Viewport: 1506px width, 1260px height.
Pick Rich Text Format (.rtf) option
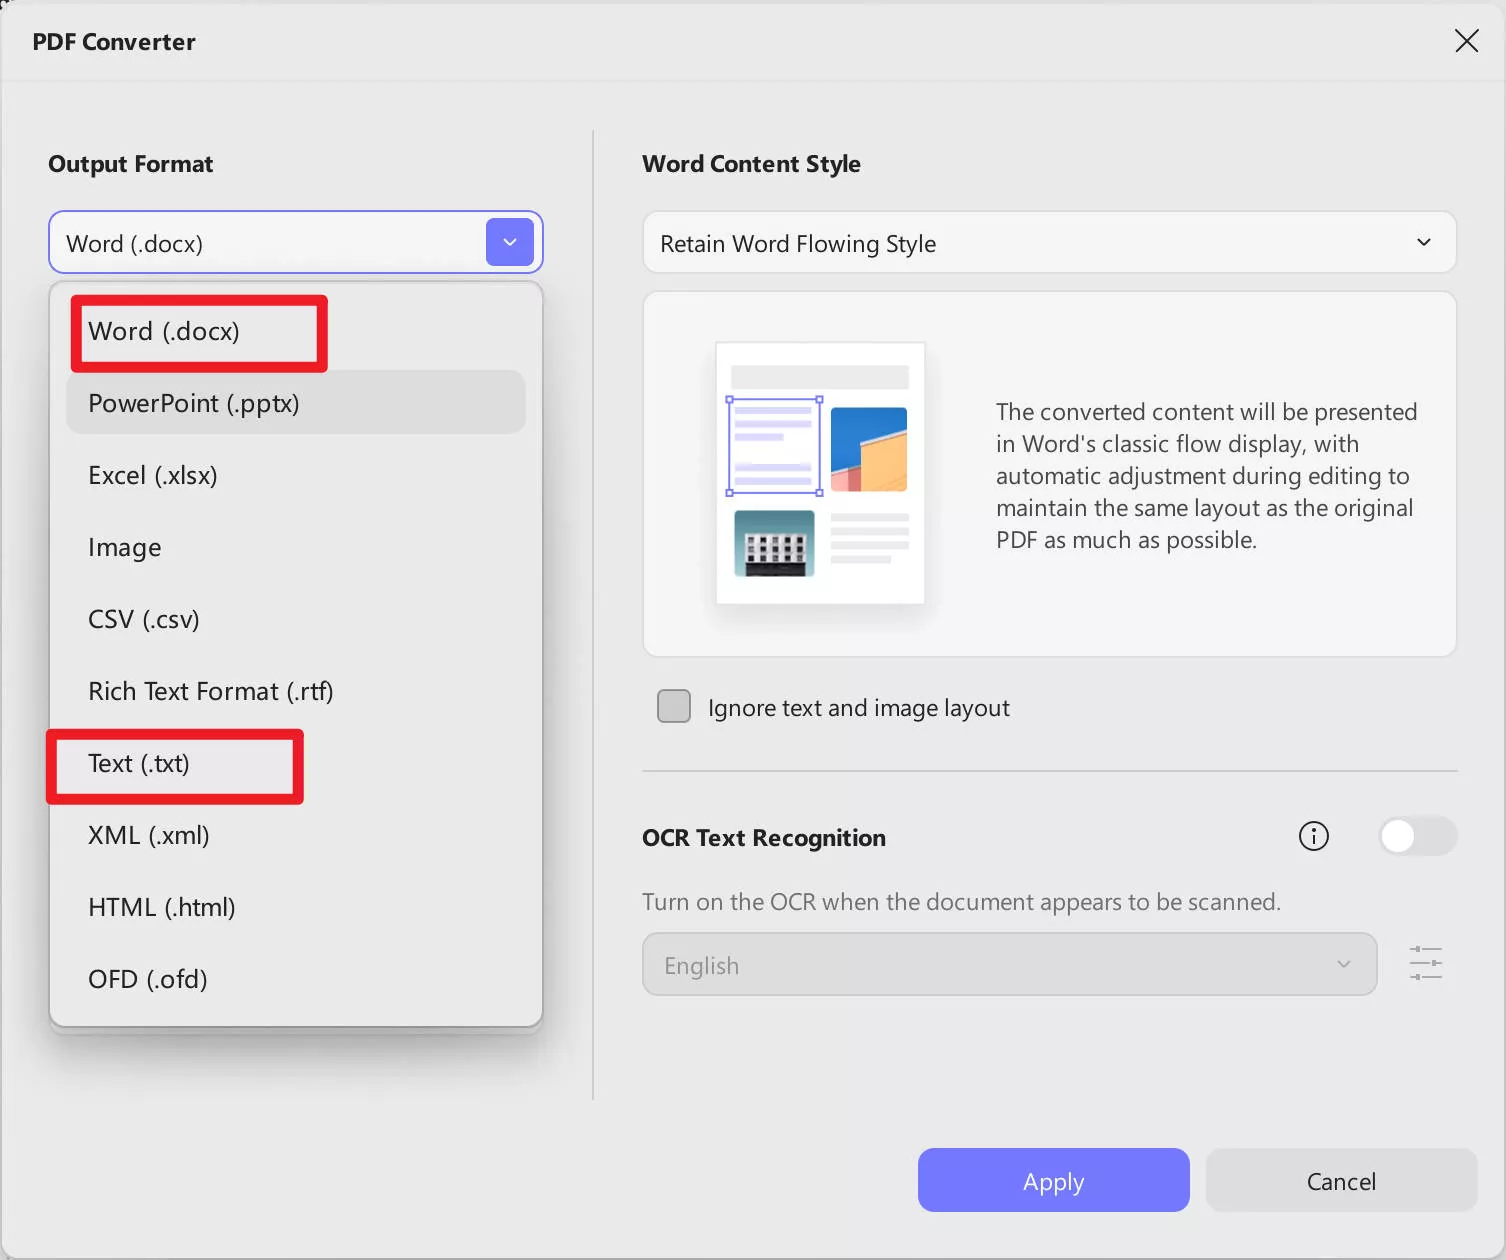click(x=210, y=691)
